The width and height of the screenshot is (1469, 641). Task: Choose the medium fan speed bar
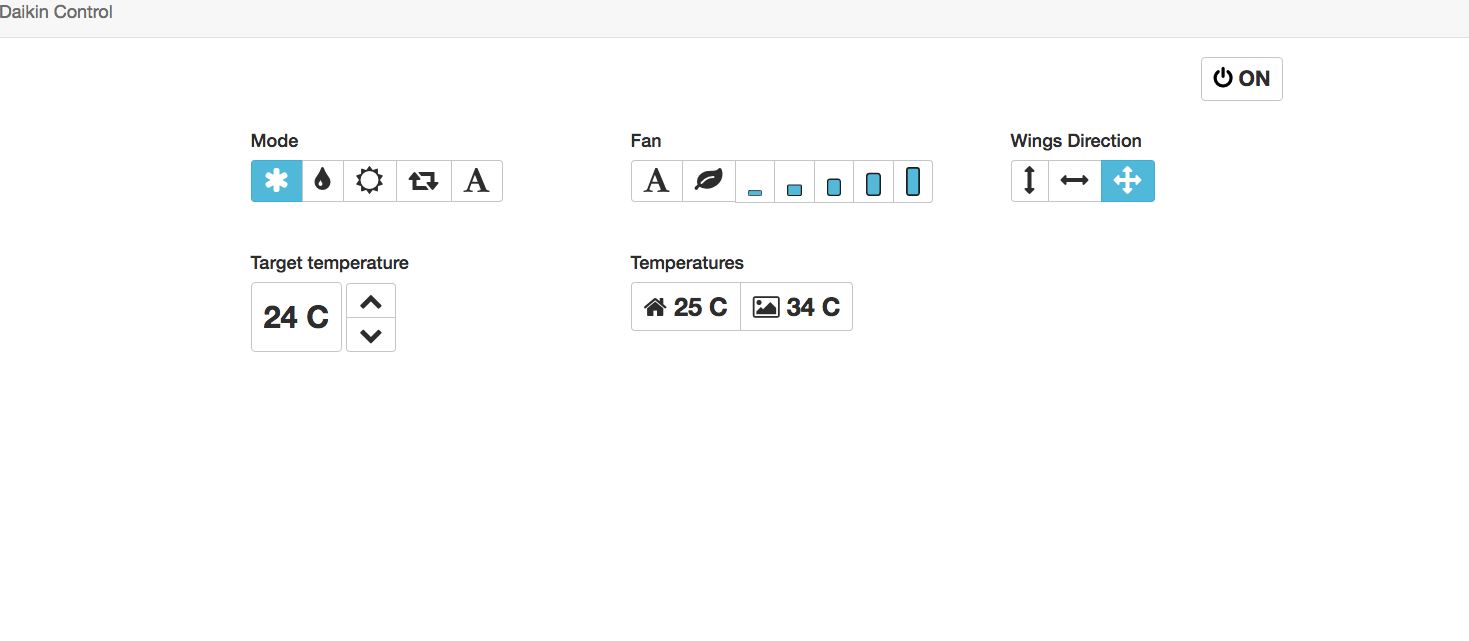tap(834, 182)
